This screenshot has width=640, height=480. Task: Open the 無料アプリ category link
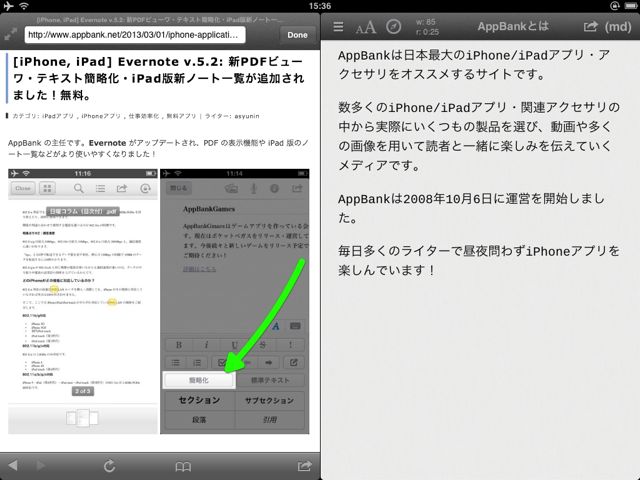click(x=181, y=116)
